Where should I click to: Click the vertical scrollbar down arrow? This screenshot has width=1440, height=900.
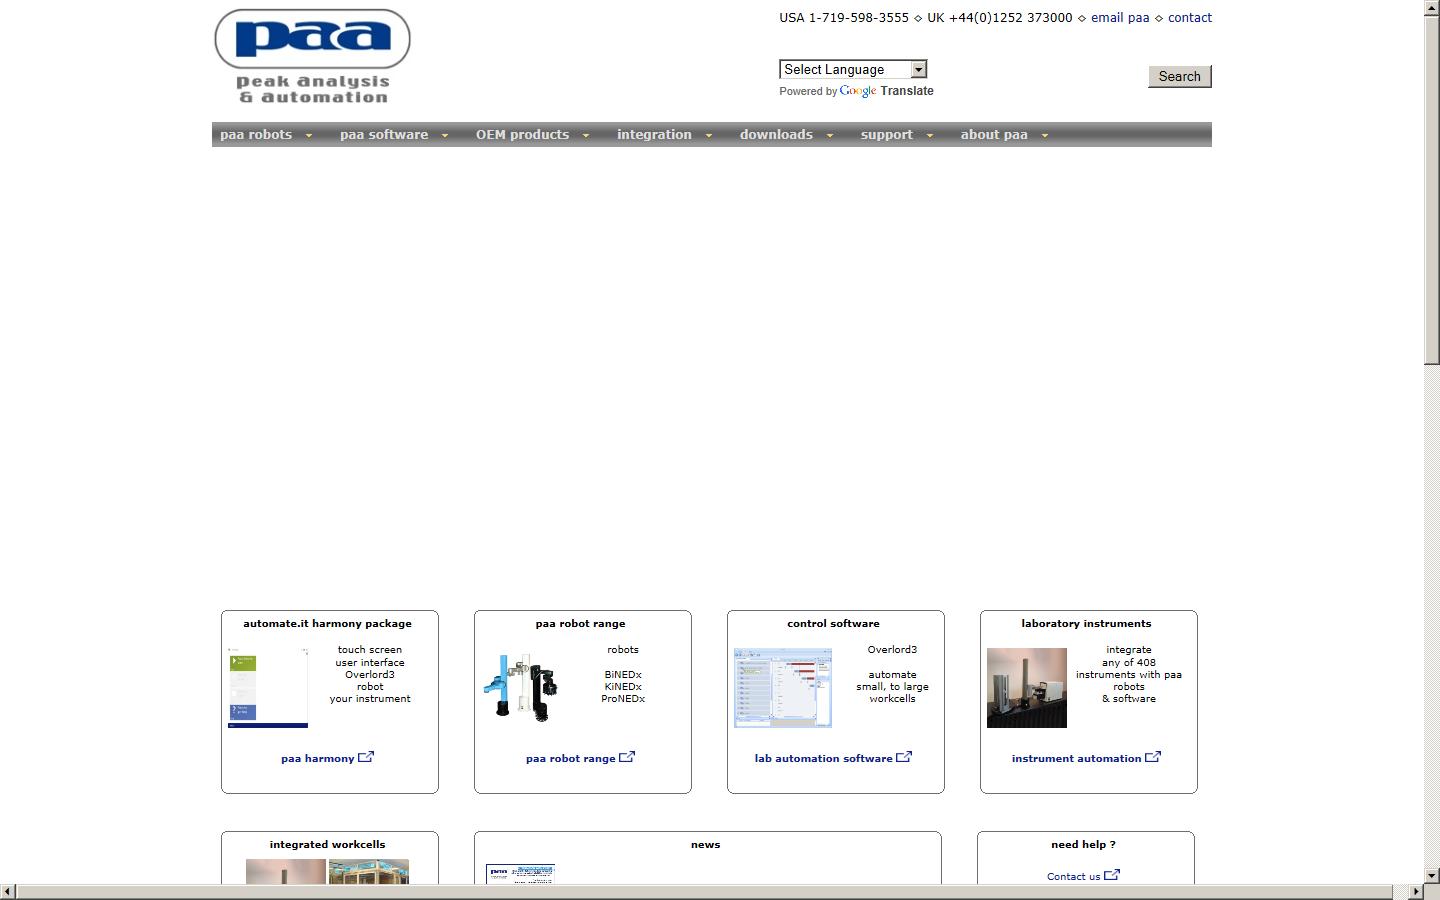pos(1431,876)
